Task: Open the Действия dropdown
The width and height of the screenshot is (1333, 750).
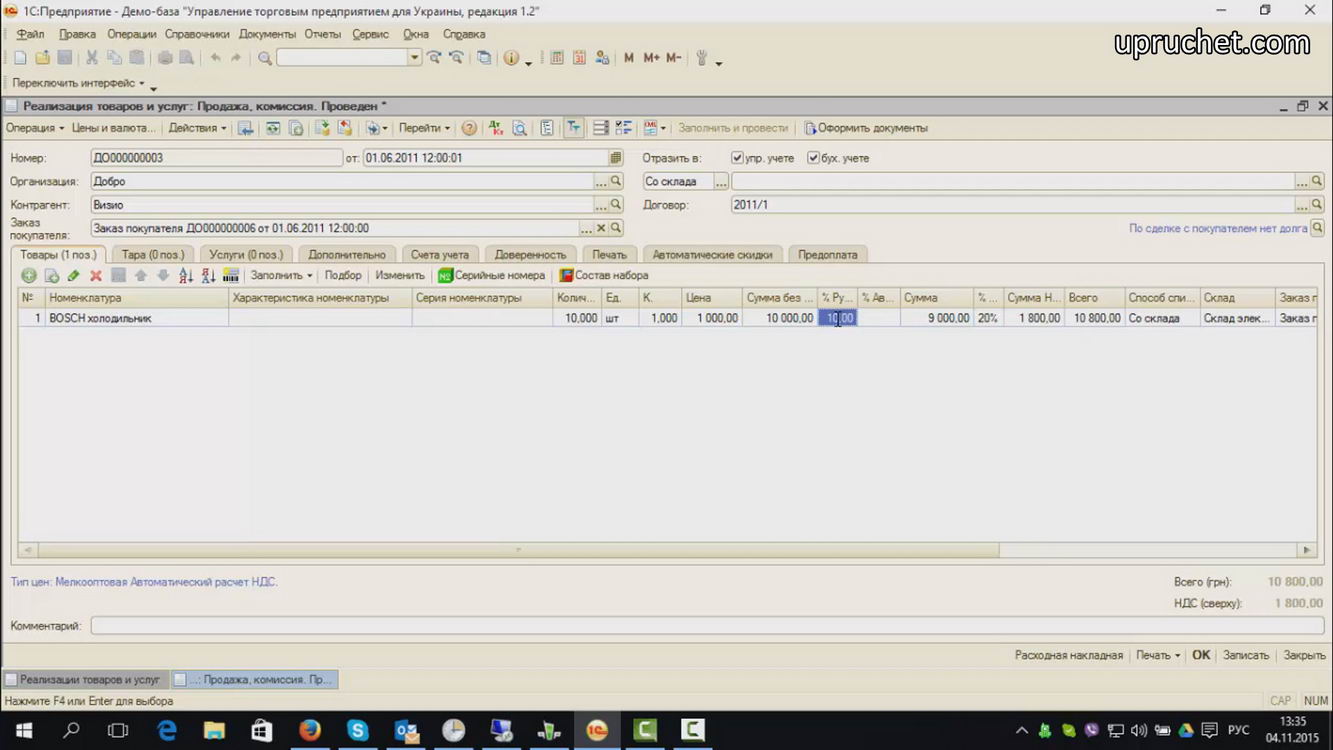Action: tap(197, 128)
